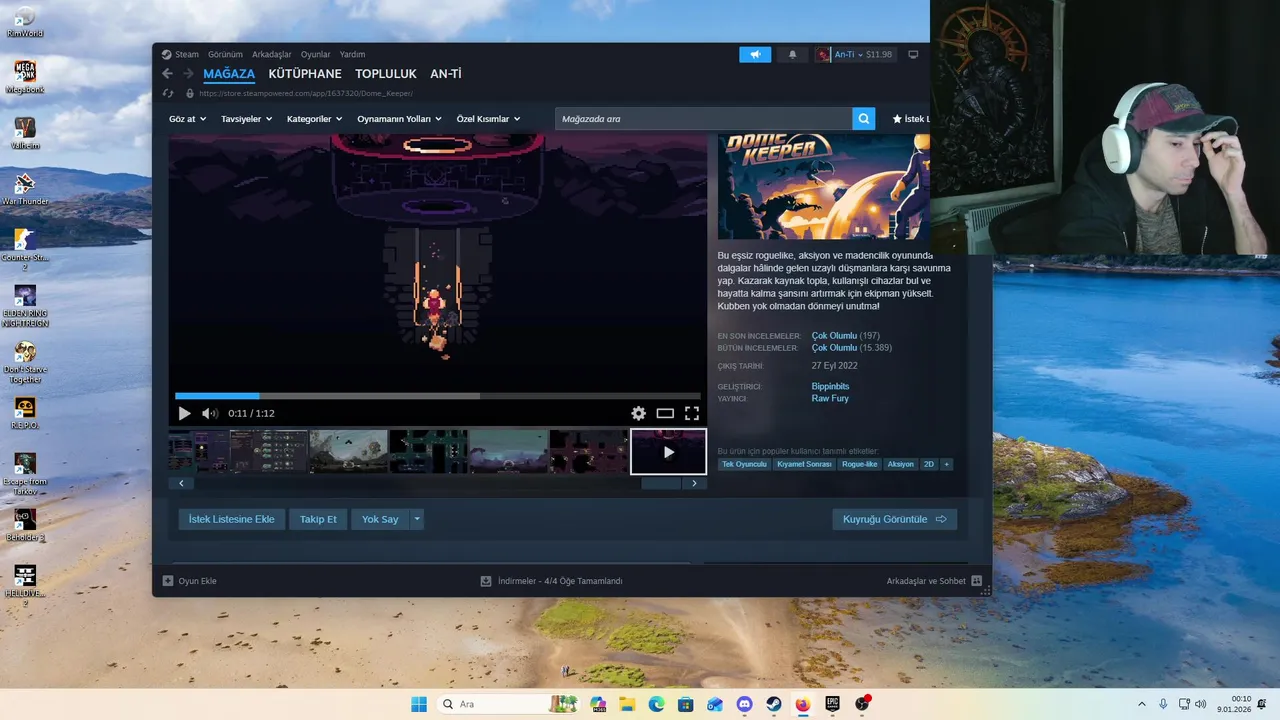This screenshot has height=720, width=1280.
Task: Click the store search magnifier button
Action: [x=864, y=119]
